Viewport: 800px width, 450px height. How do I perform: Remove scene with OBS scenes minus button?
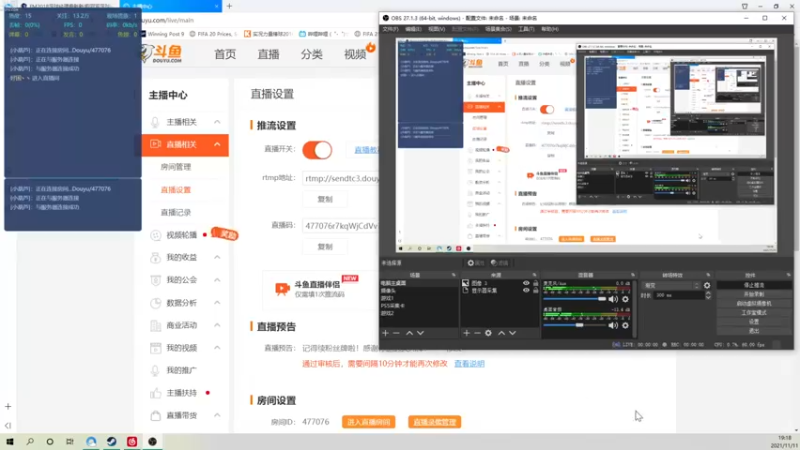(396, 333)
